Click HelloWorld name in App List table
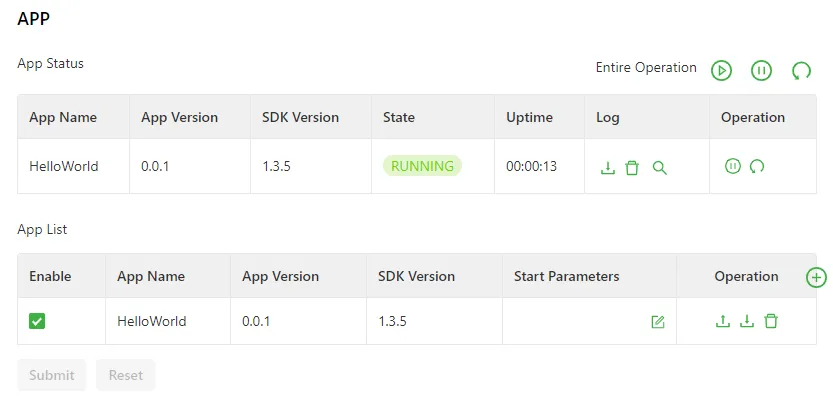 (152, 322)
